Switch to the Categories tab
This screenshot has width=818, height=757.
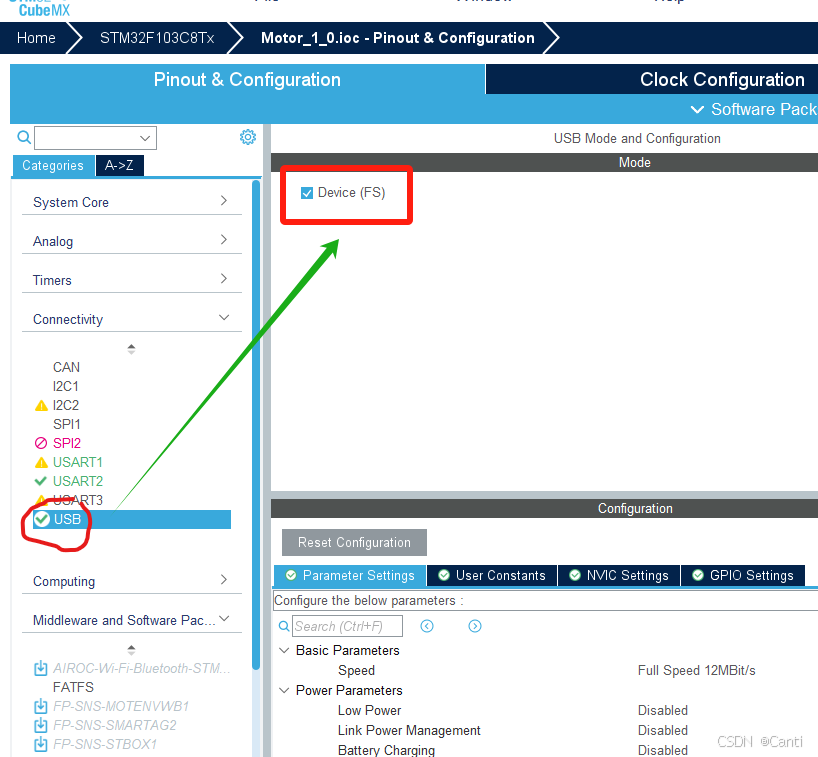pos(53,165)
